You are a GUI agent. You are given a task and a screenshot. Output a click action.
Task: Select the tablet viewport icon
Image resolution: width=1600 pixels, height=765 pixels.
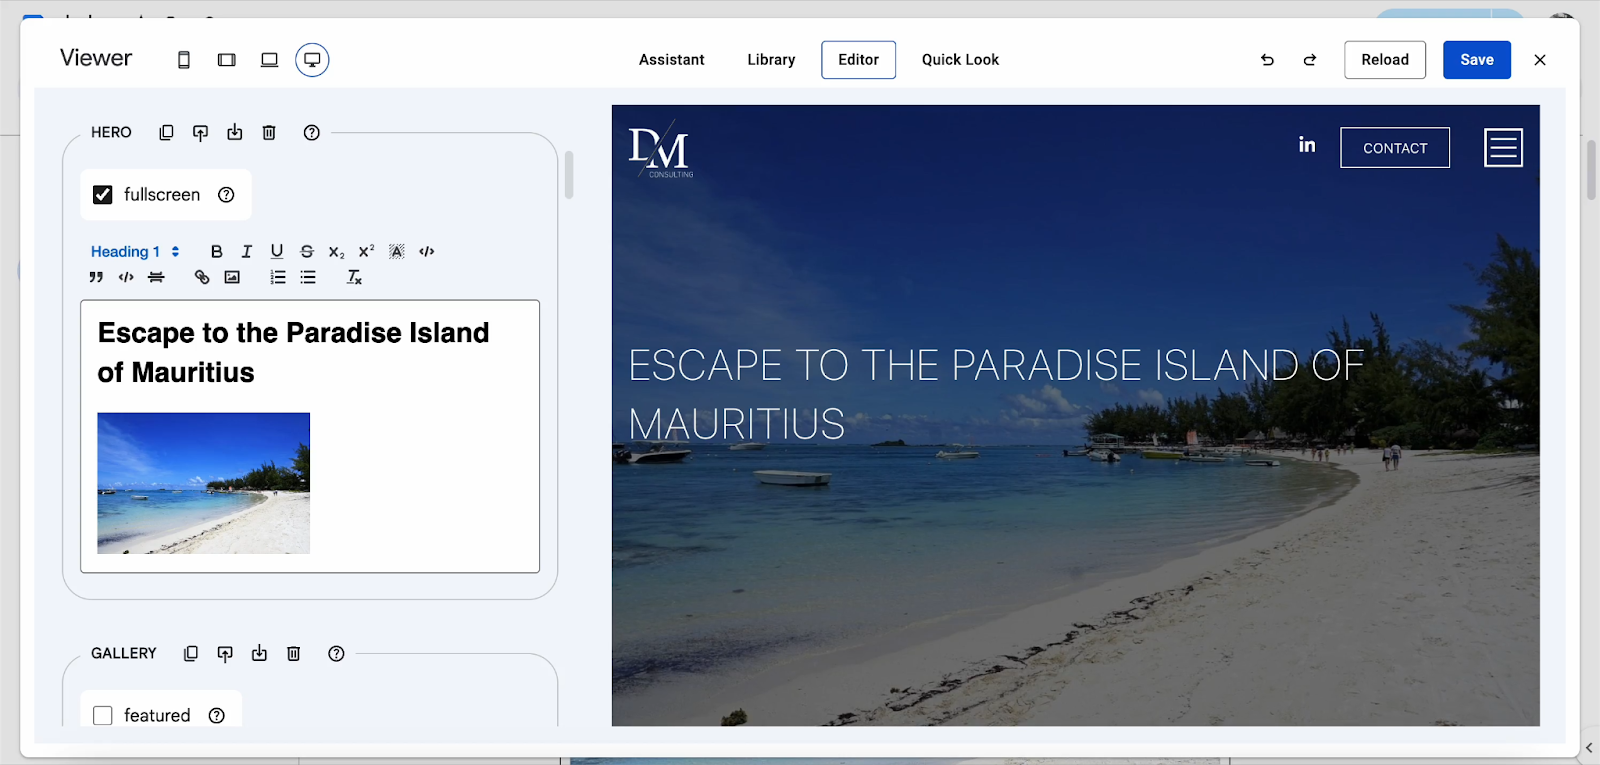[227, 60]
